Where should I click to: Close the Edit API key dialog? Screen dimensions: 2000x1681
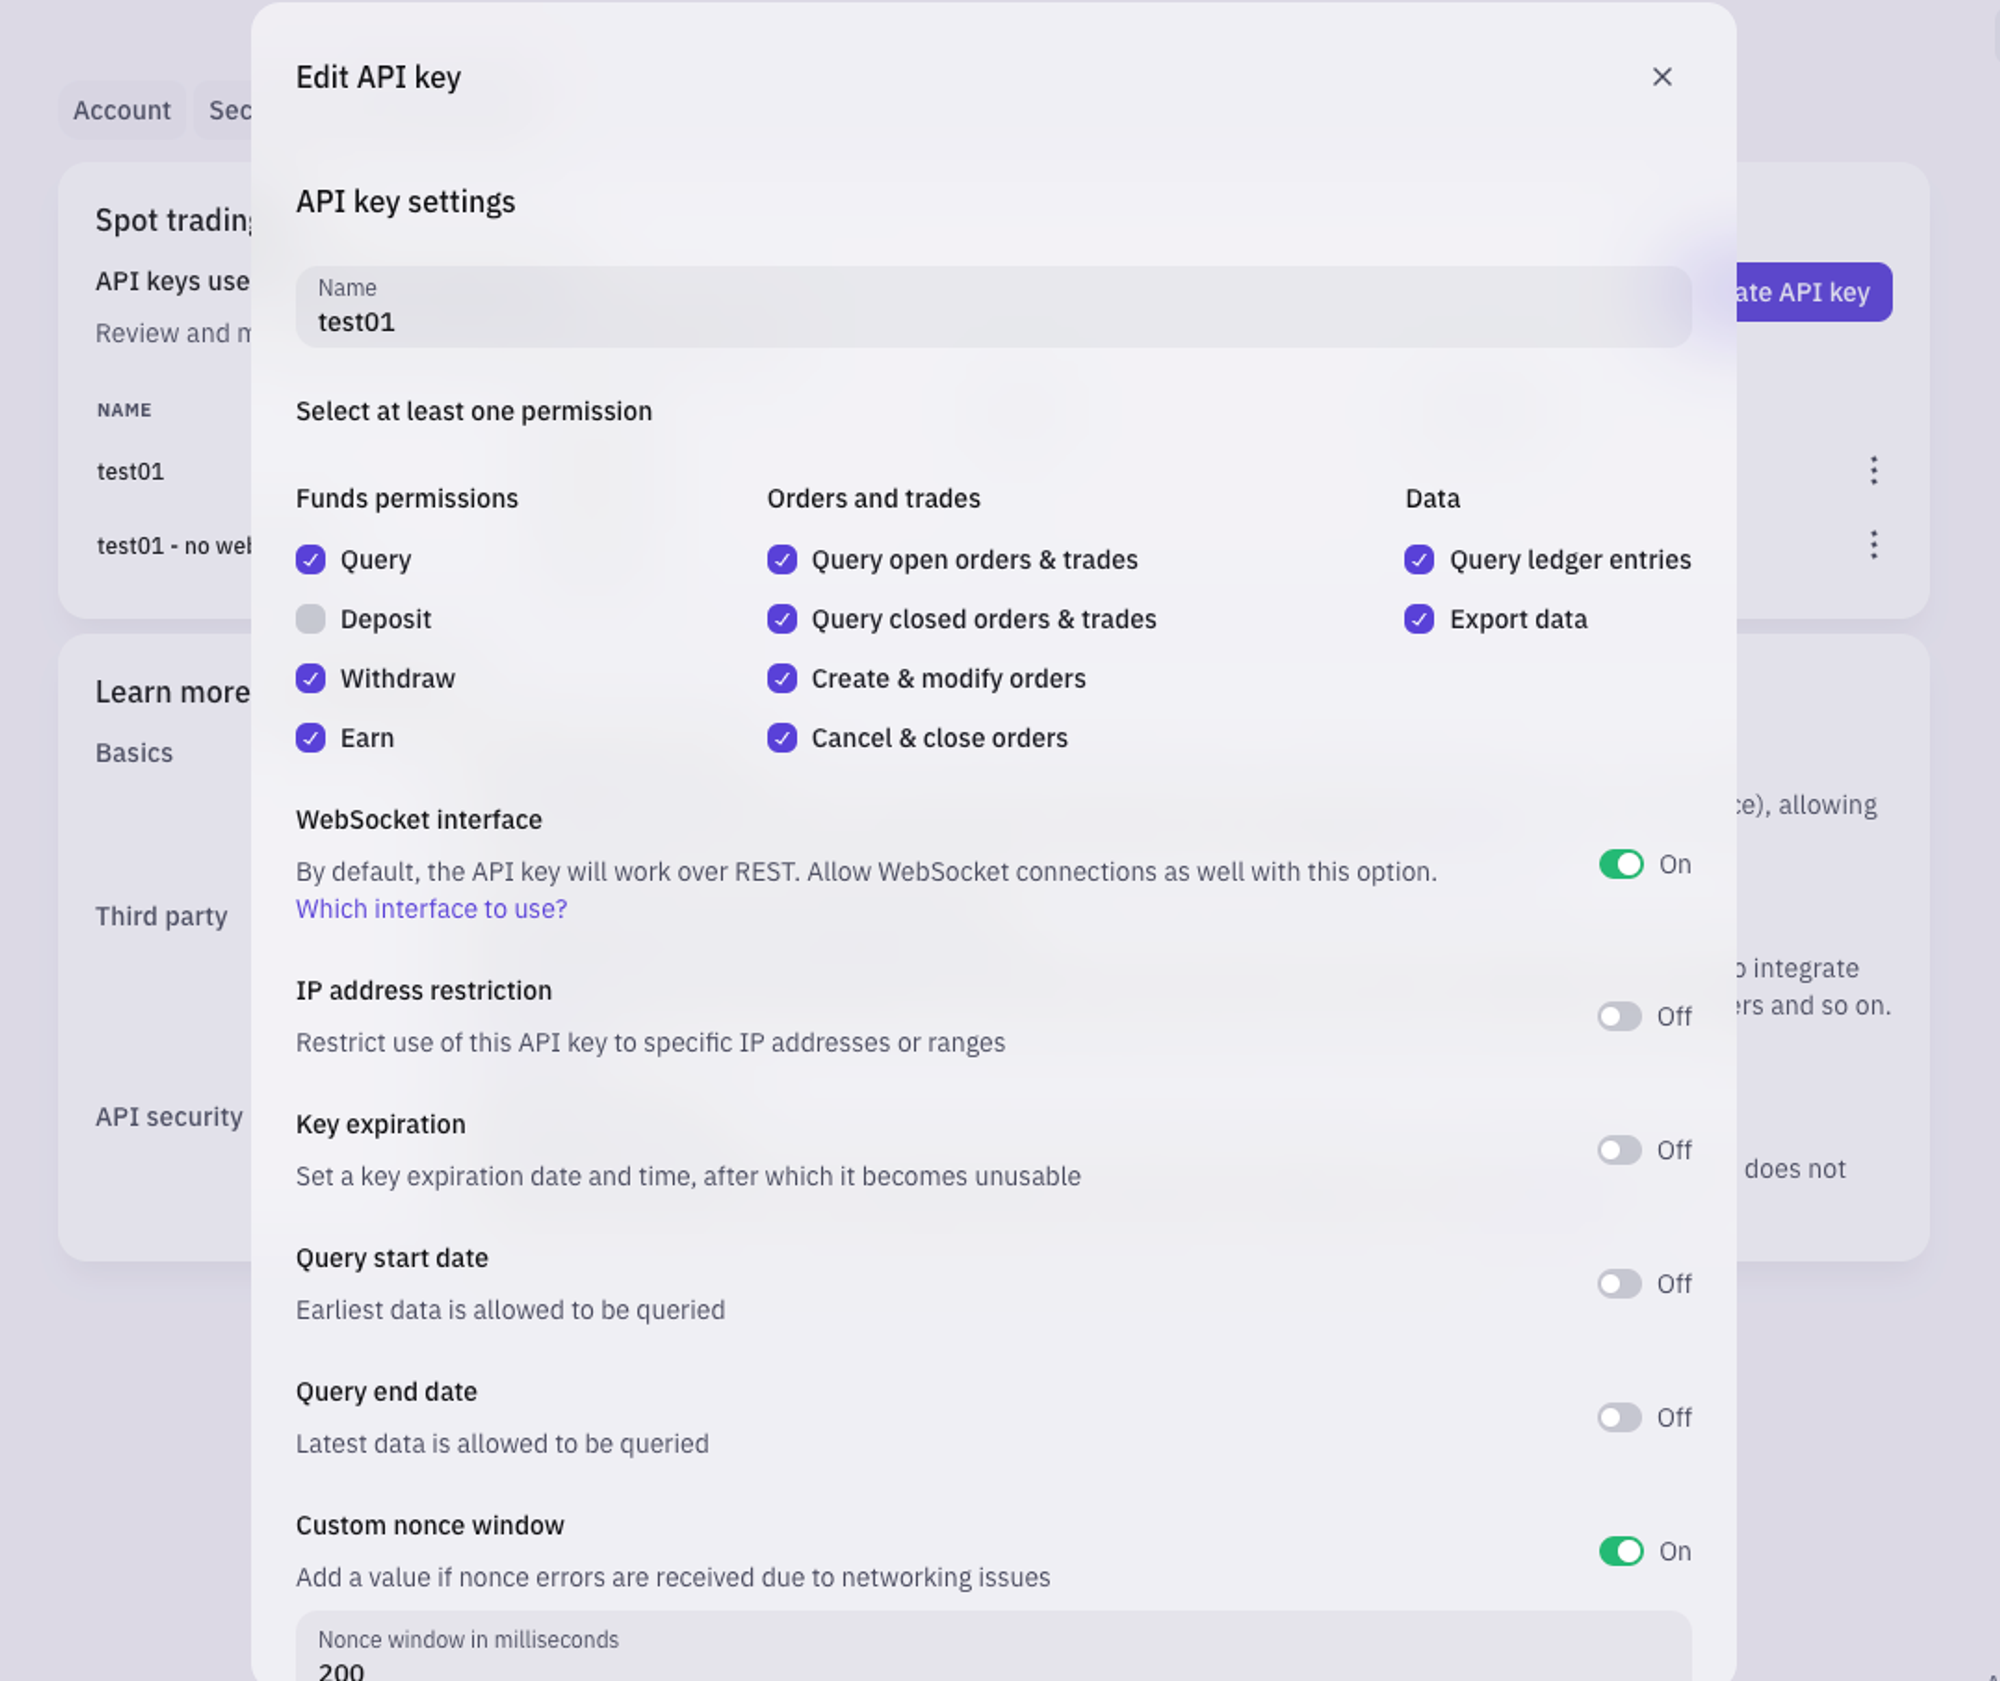[x=1661, y=77]
